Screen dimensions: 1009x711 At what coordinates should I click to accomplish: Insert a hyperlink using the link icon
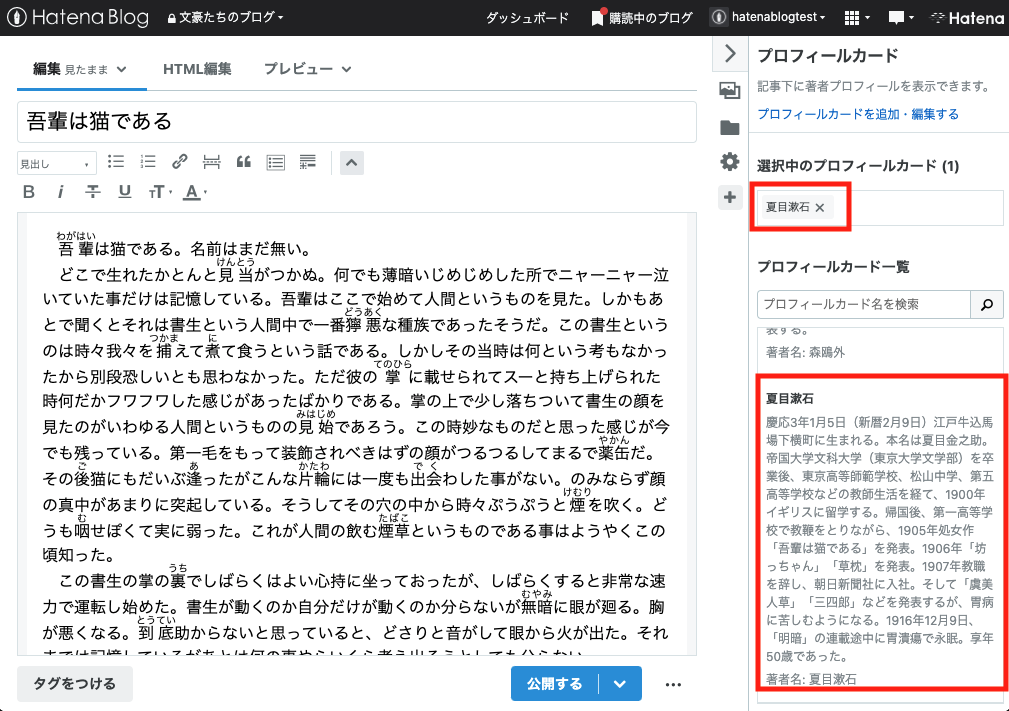(180, 161)
